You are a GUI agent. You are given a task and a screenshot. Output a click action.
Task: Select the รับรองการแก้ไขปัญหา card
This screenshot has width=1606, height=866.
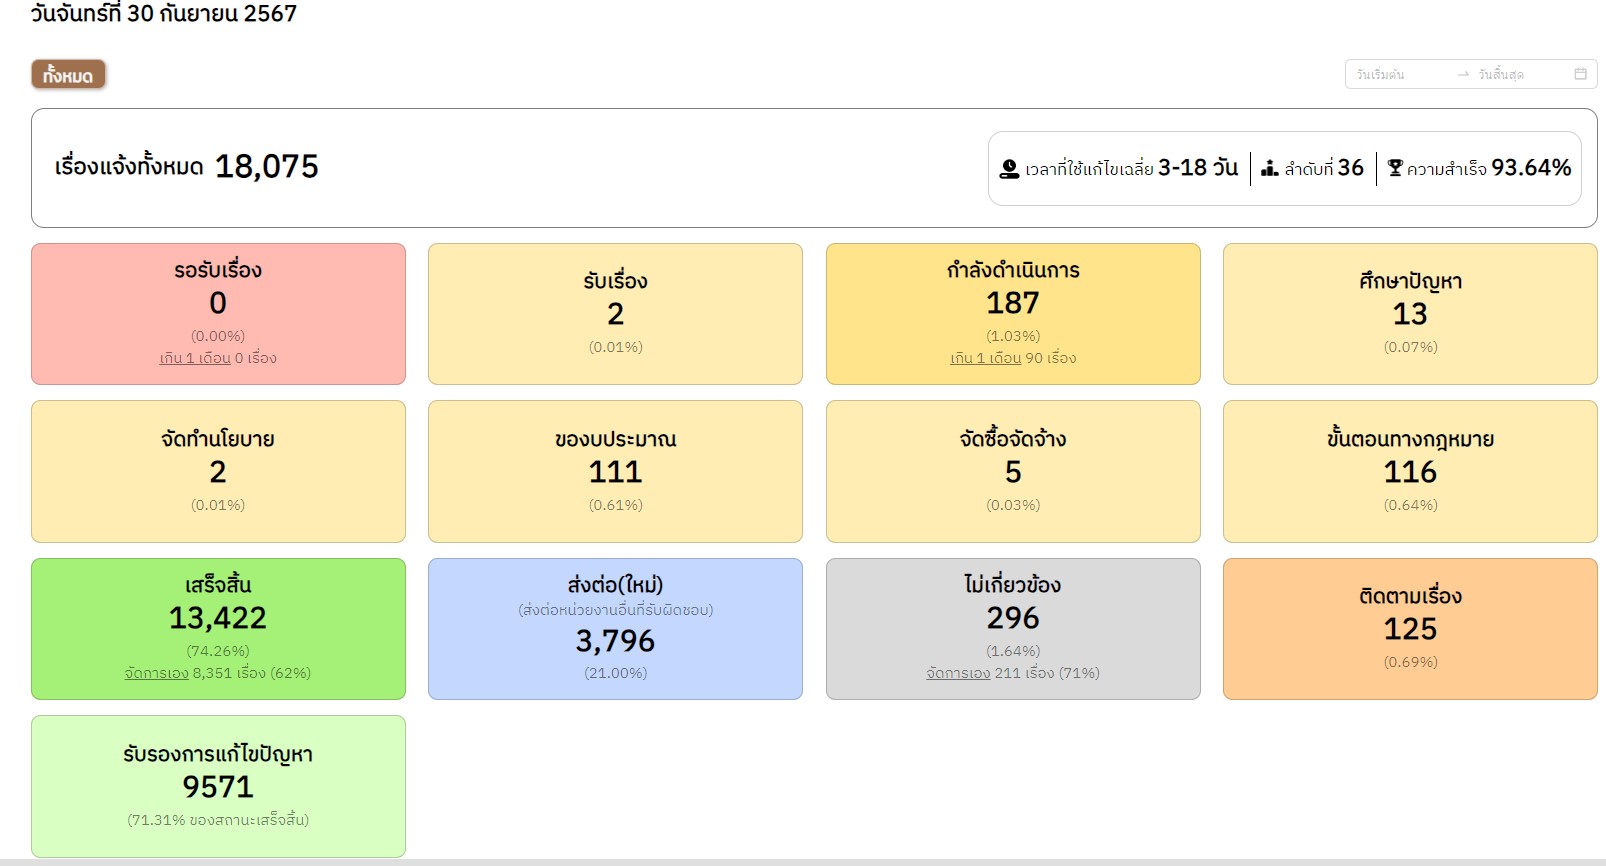218,785
